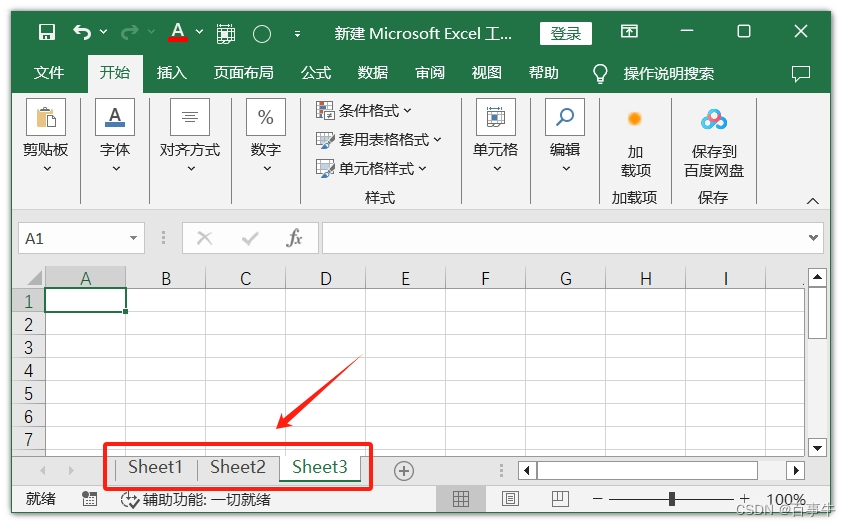Image resolution: width=851 pixels, height=526 pixels.
Task: Switch to Page Layout view icon
Action: click(510, 499)
